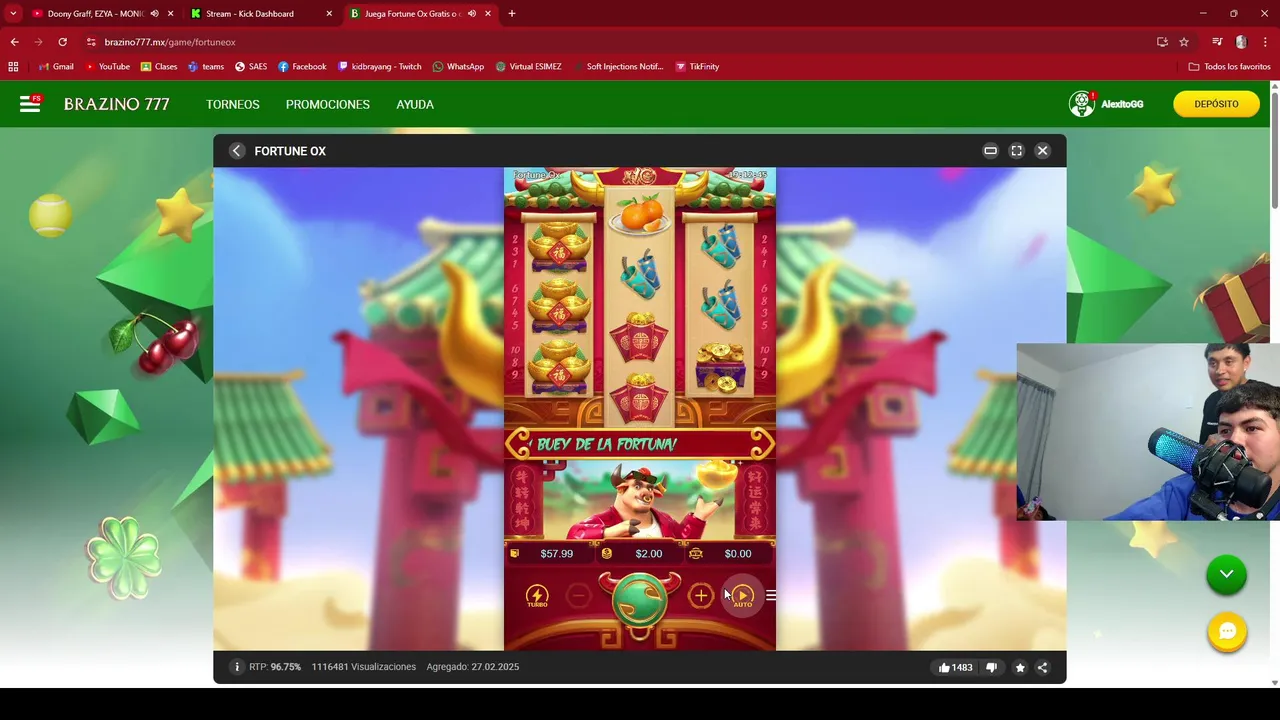1280x720 pixels.
Task: Start Auto spin mode
Action: point(742,597)
